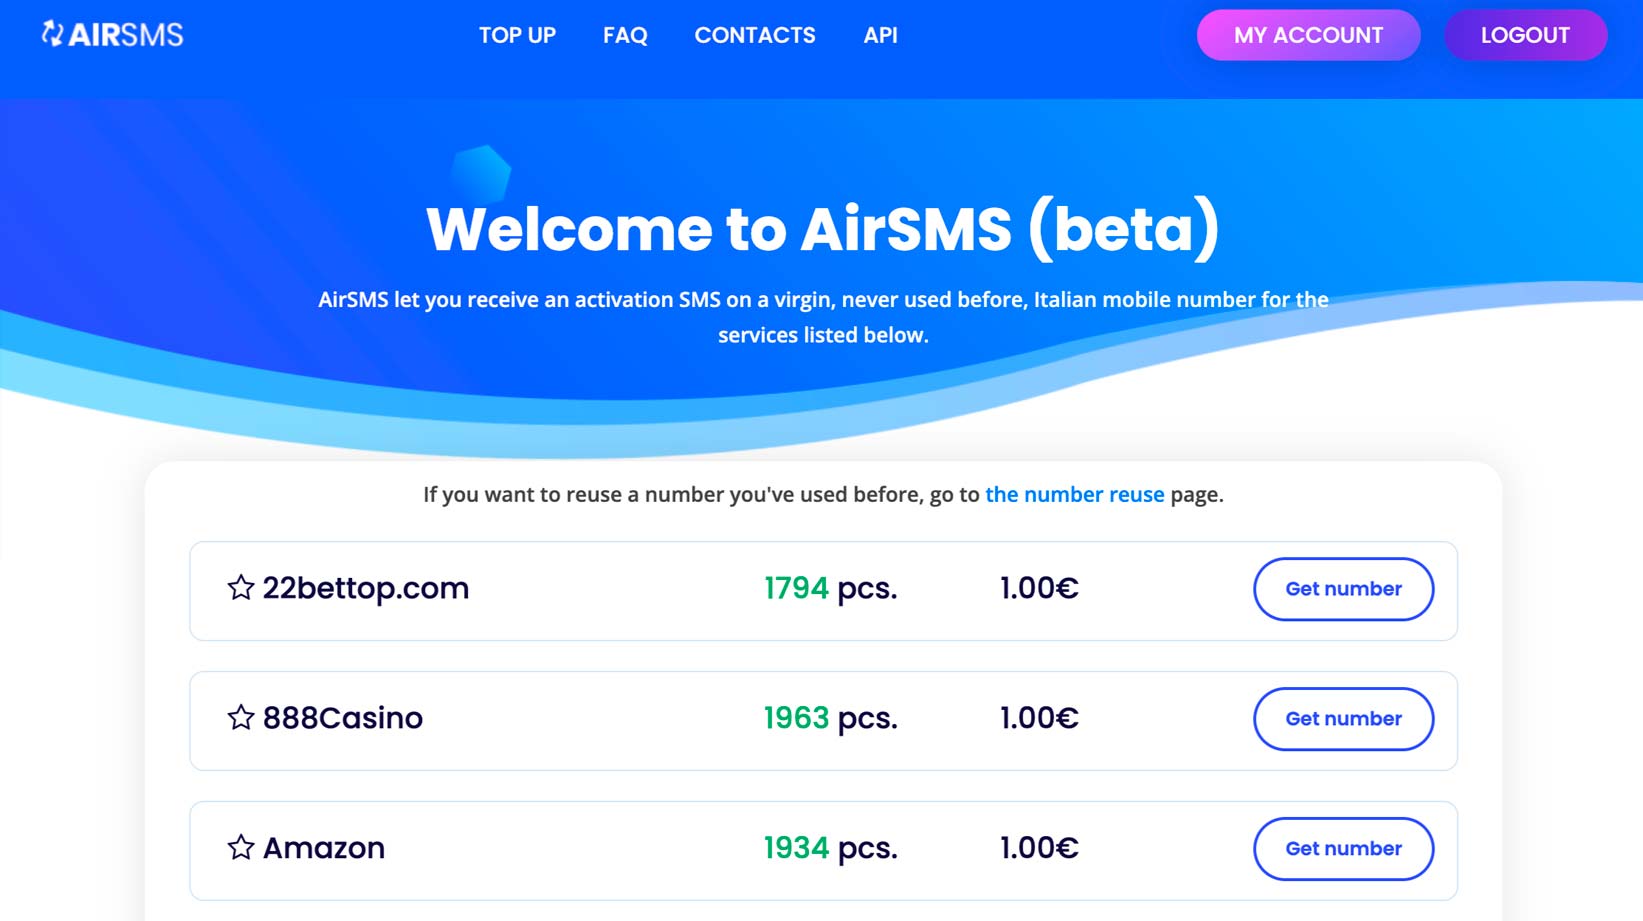
Task: Go to the FAQ page
Action: coord(625,35)
